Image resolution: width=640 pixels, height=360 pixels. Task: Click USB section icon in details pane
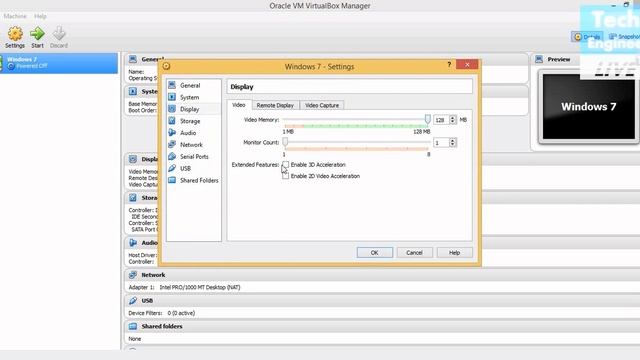(x=133, y=301)
